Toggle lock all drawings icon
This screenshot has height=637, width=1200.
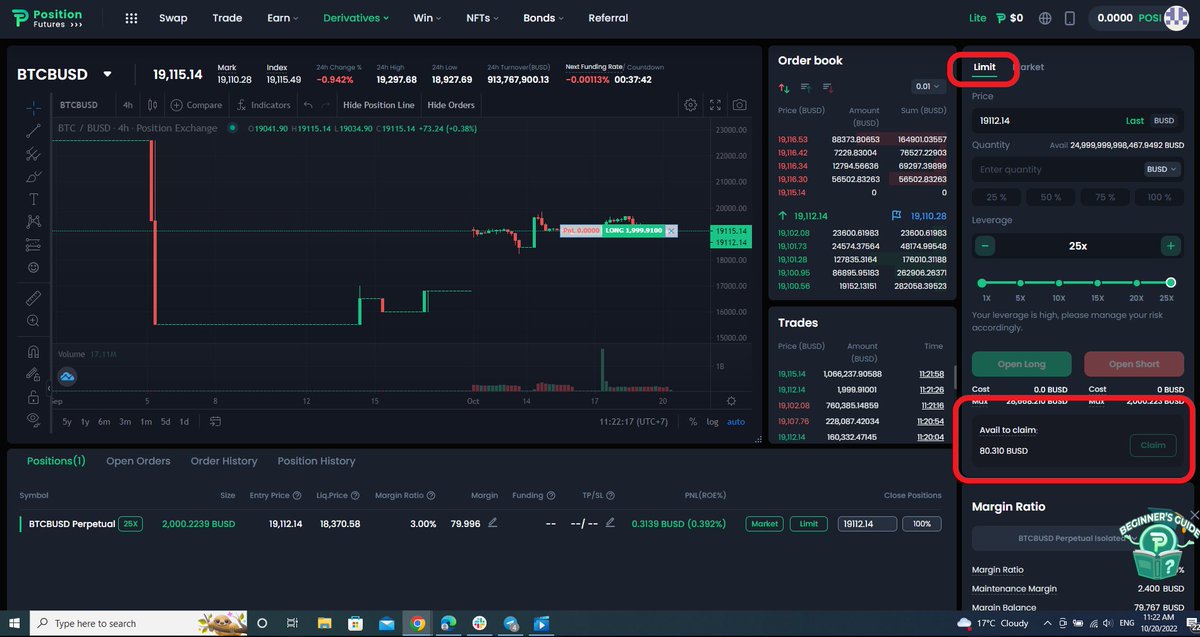click(34, 396)
